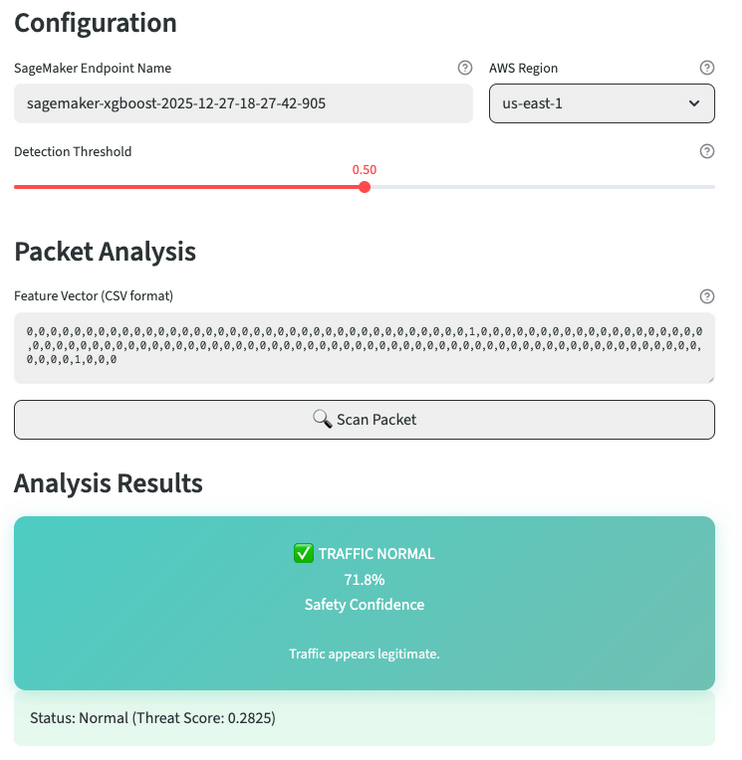Click the AWS Region help icon
Image resolution: width=742 pixels, height=760 pixels.
coord(707,68)
